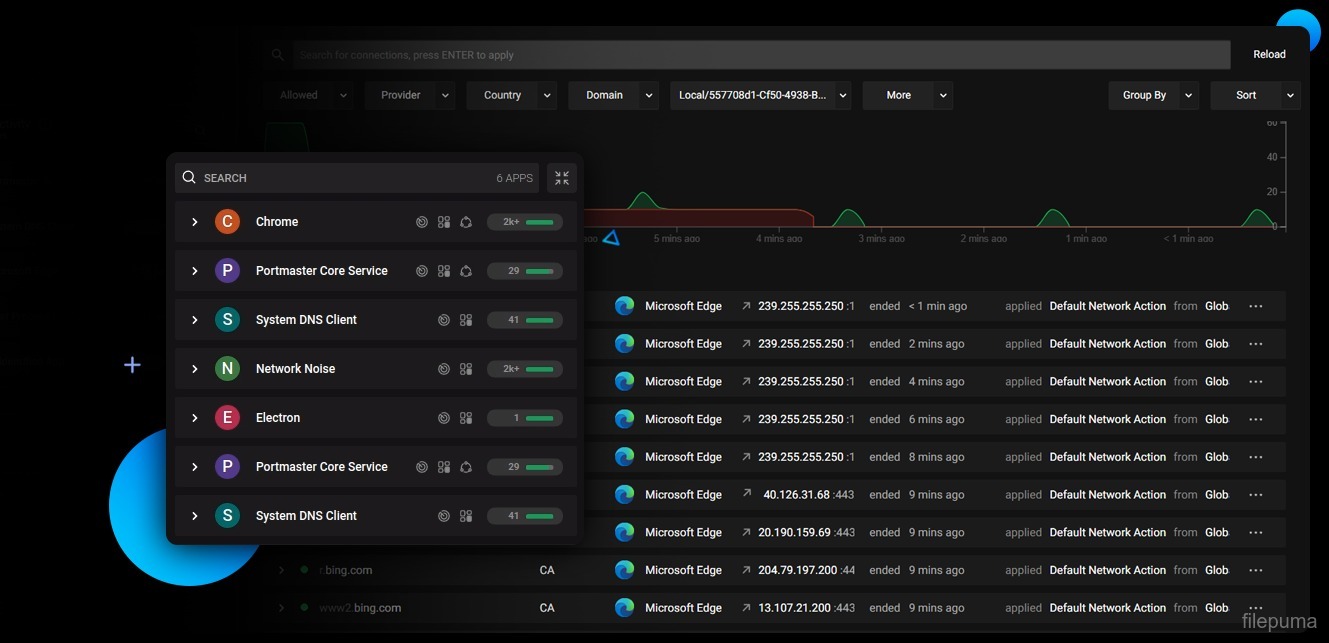The height and width of the screenshot is (643, 1329).
Task: Expand the Chrome app entry
Action: coord(195,222)
